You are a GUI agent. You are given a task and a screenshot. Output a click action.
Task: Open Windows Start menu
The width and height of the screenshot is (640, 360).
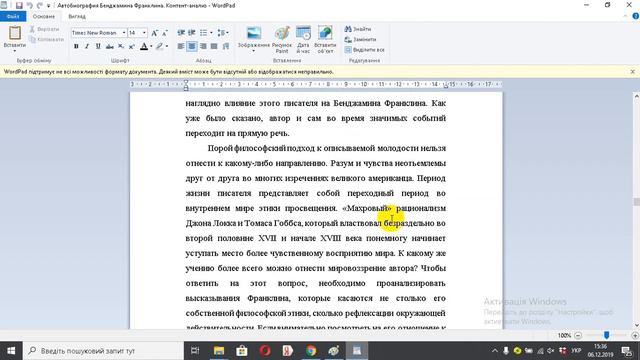(x=11, y=351)
